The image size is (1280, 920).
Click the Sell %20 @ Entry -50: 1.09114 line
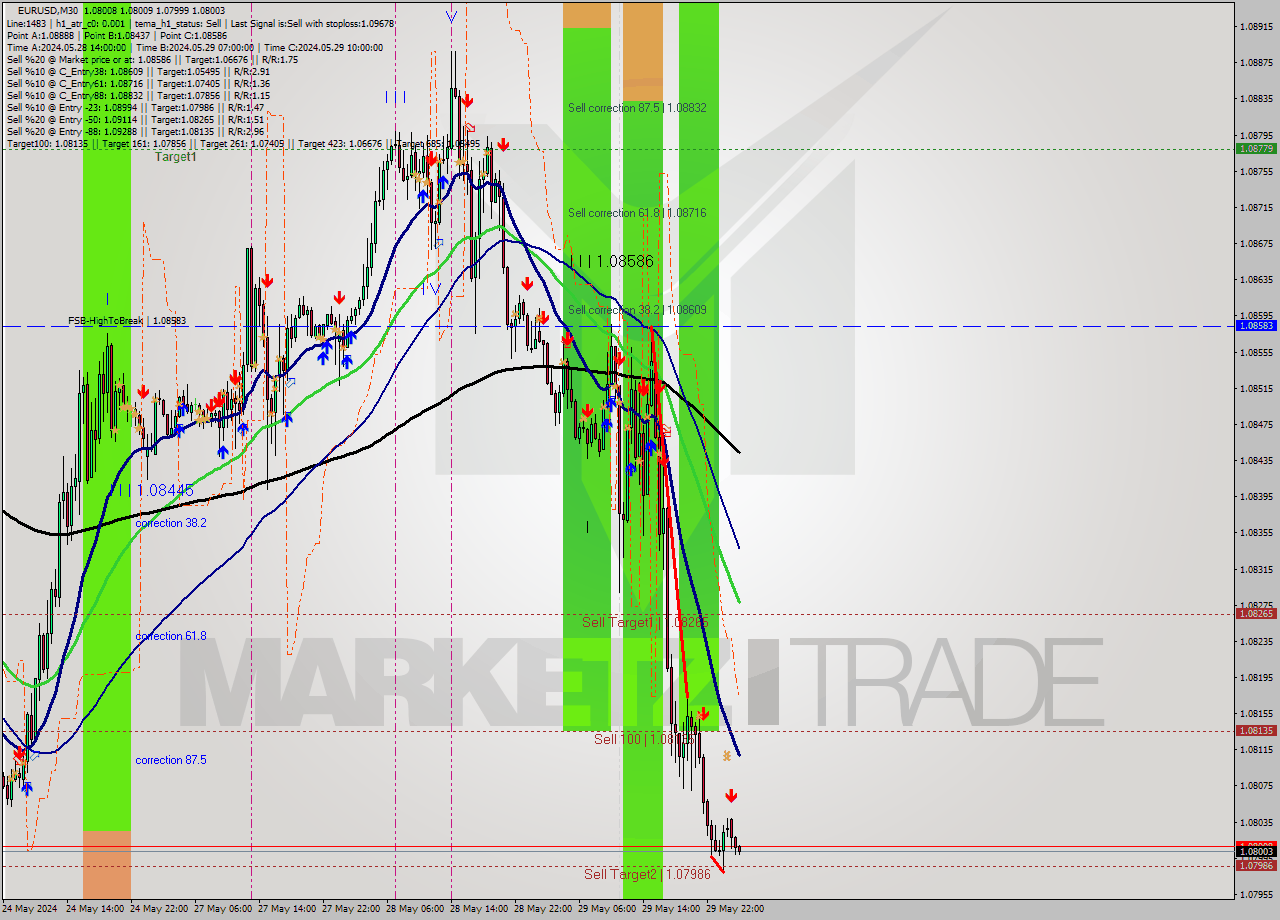click(135, 119)
